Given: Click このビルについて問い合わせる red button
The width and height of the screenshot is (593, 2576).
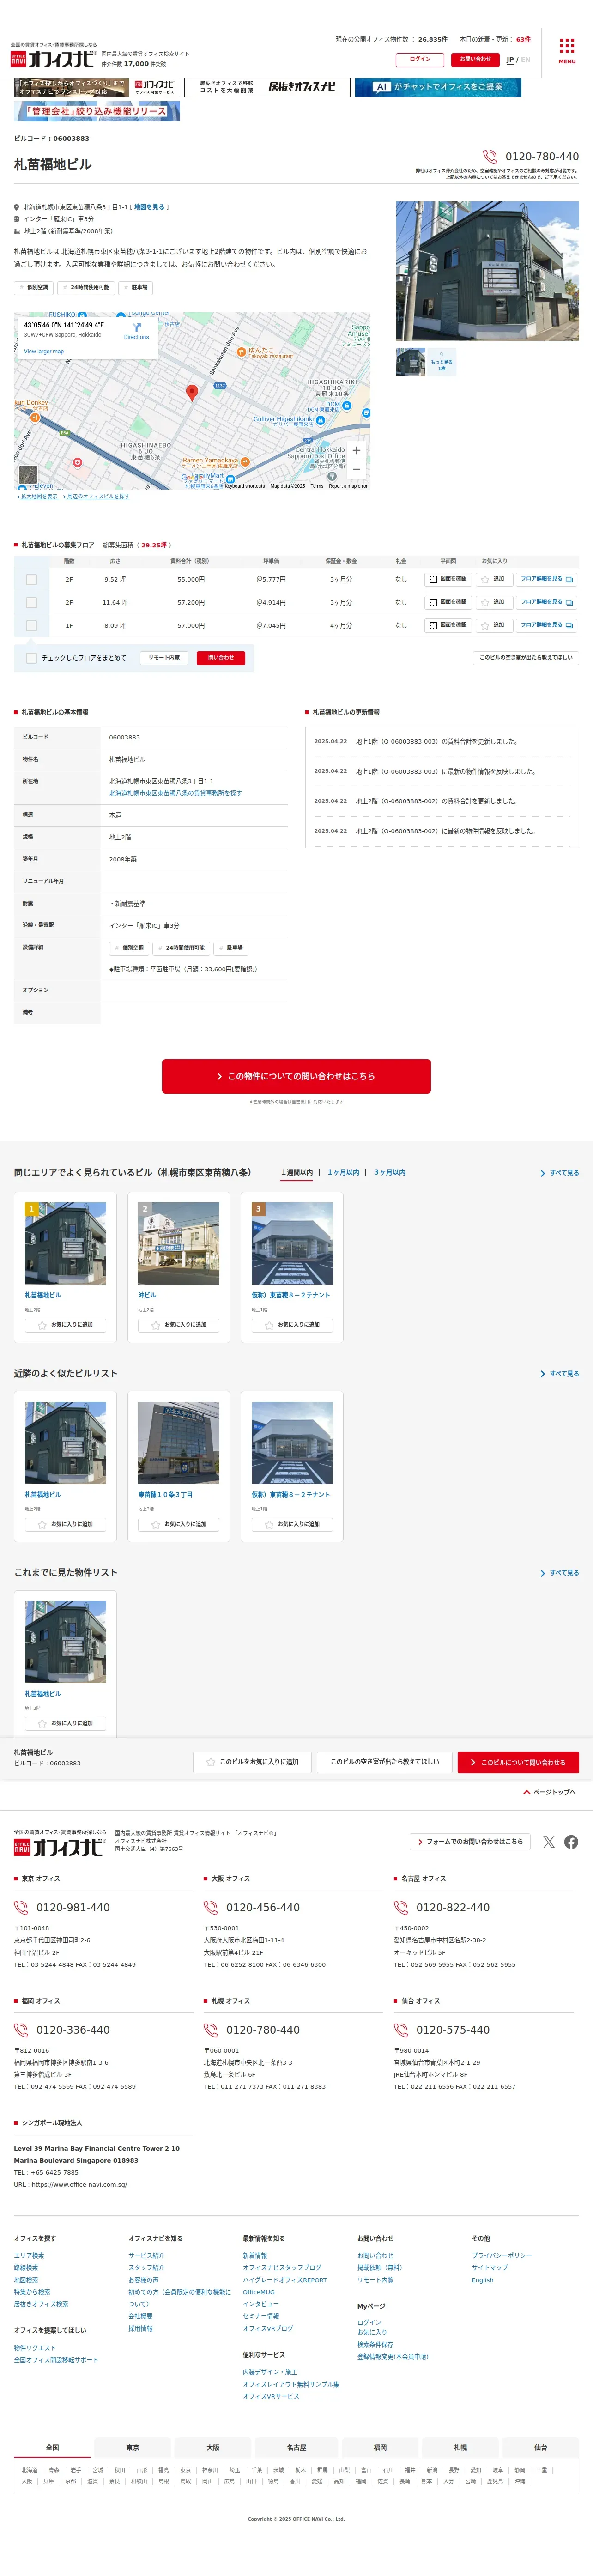Looking at the screenshot, I should tap(518, 1762).
